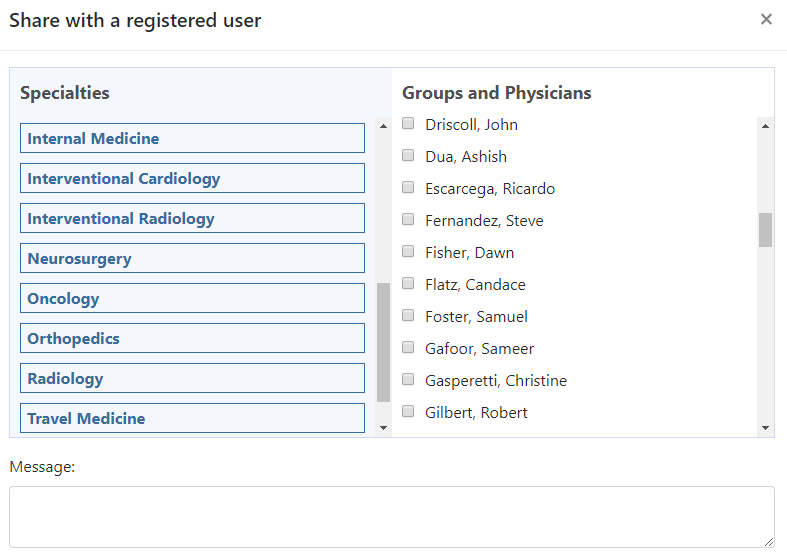Select the Escarcega, Ricardo checkbox
The width and height of the screenshot is (787, 556).
click(x=408, y=188)
